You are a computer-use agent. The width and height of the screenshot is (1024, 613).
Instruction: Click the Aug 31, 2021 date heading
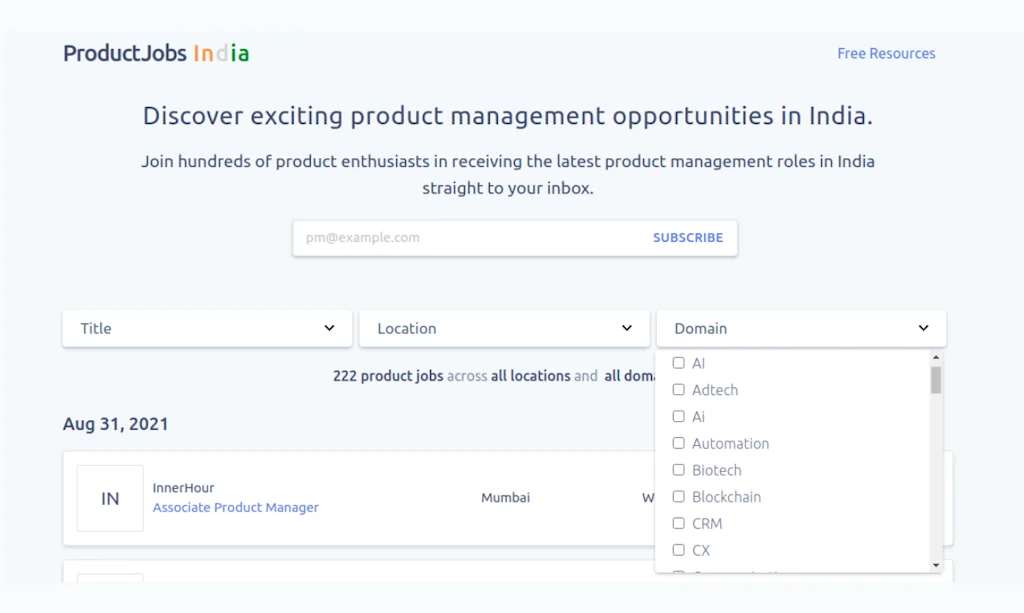click(x=116, y=424)
